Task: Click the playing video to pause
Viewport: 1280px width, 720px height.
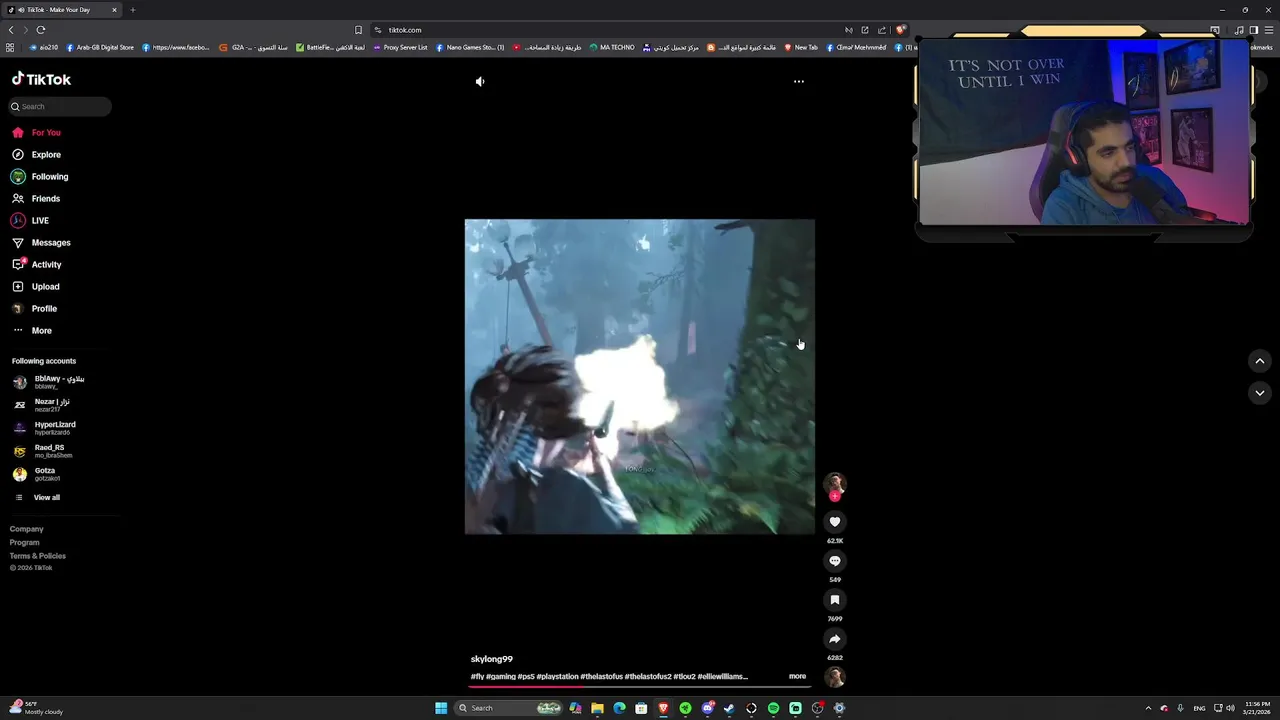Action: (x=640, y=377)
